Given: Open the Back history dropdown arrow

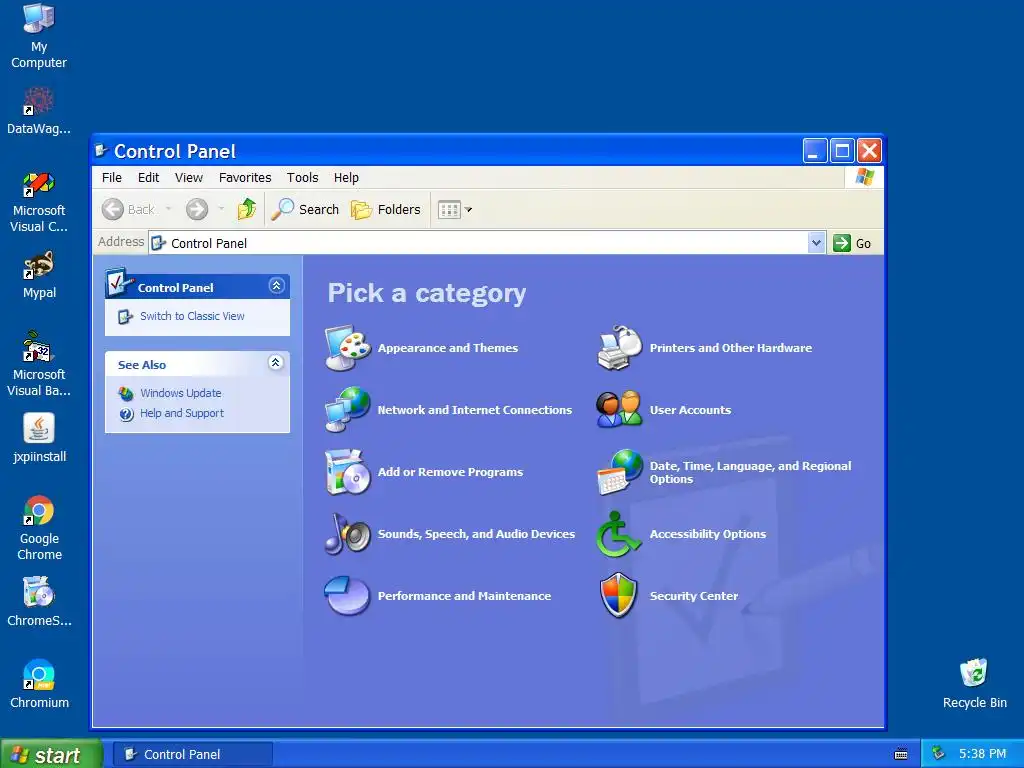Looking at the screenshot, I should point(168,209).
